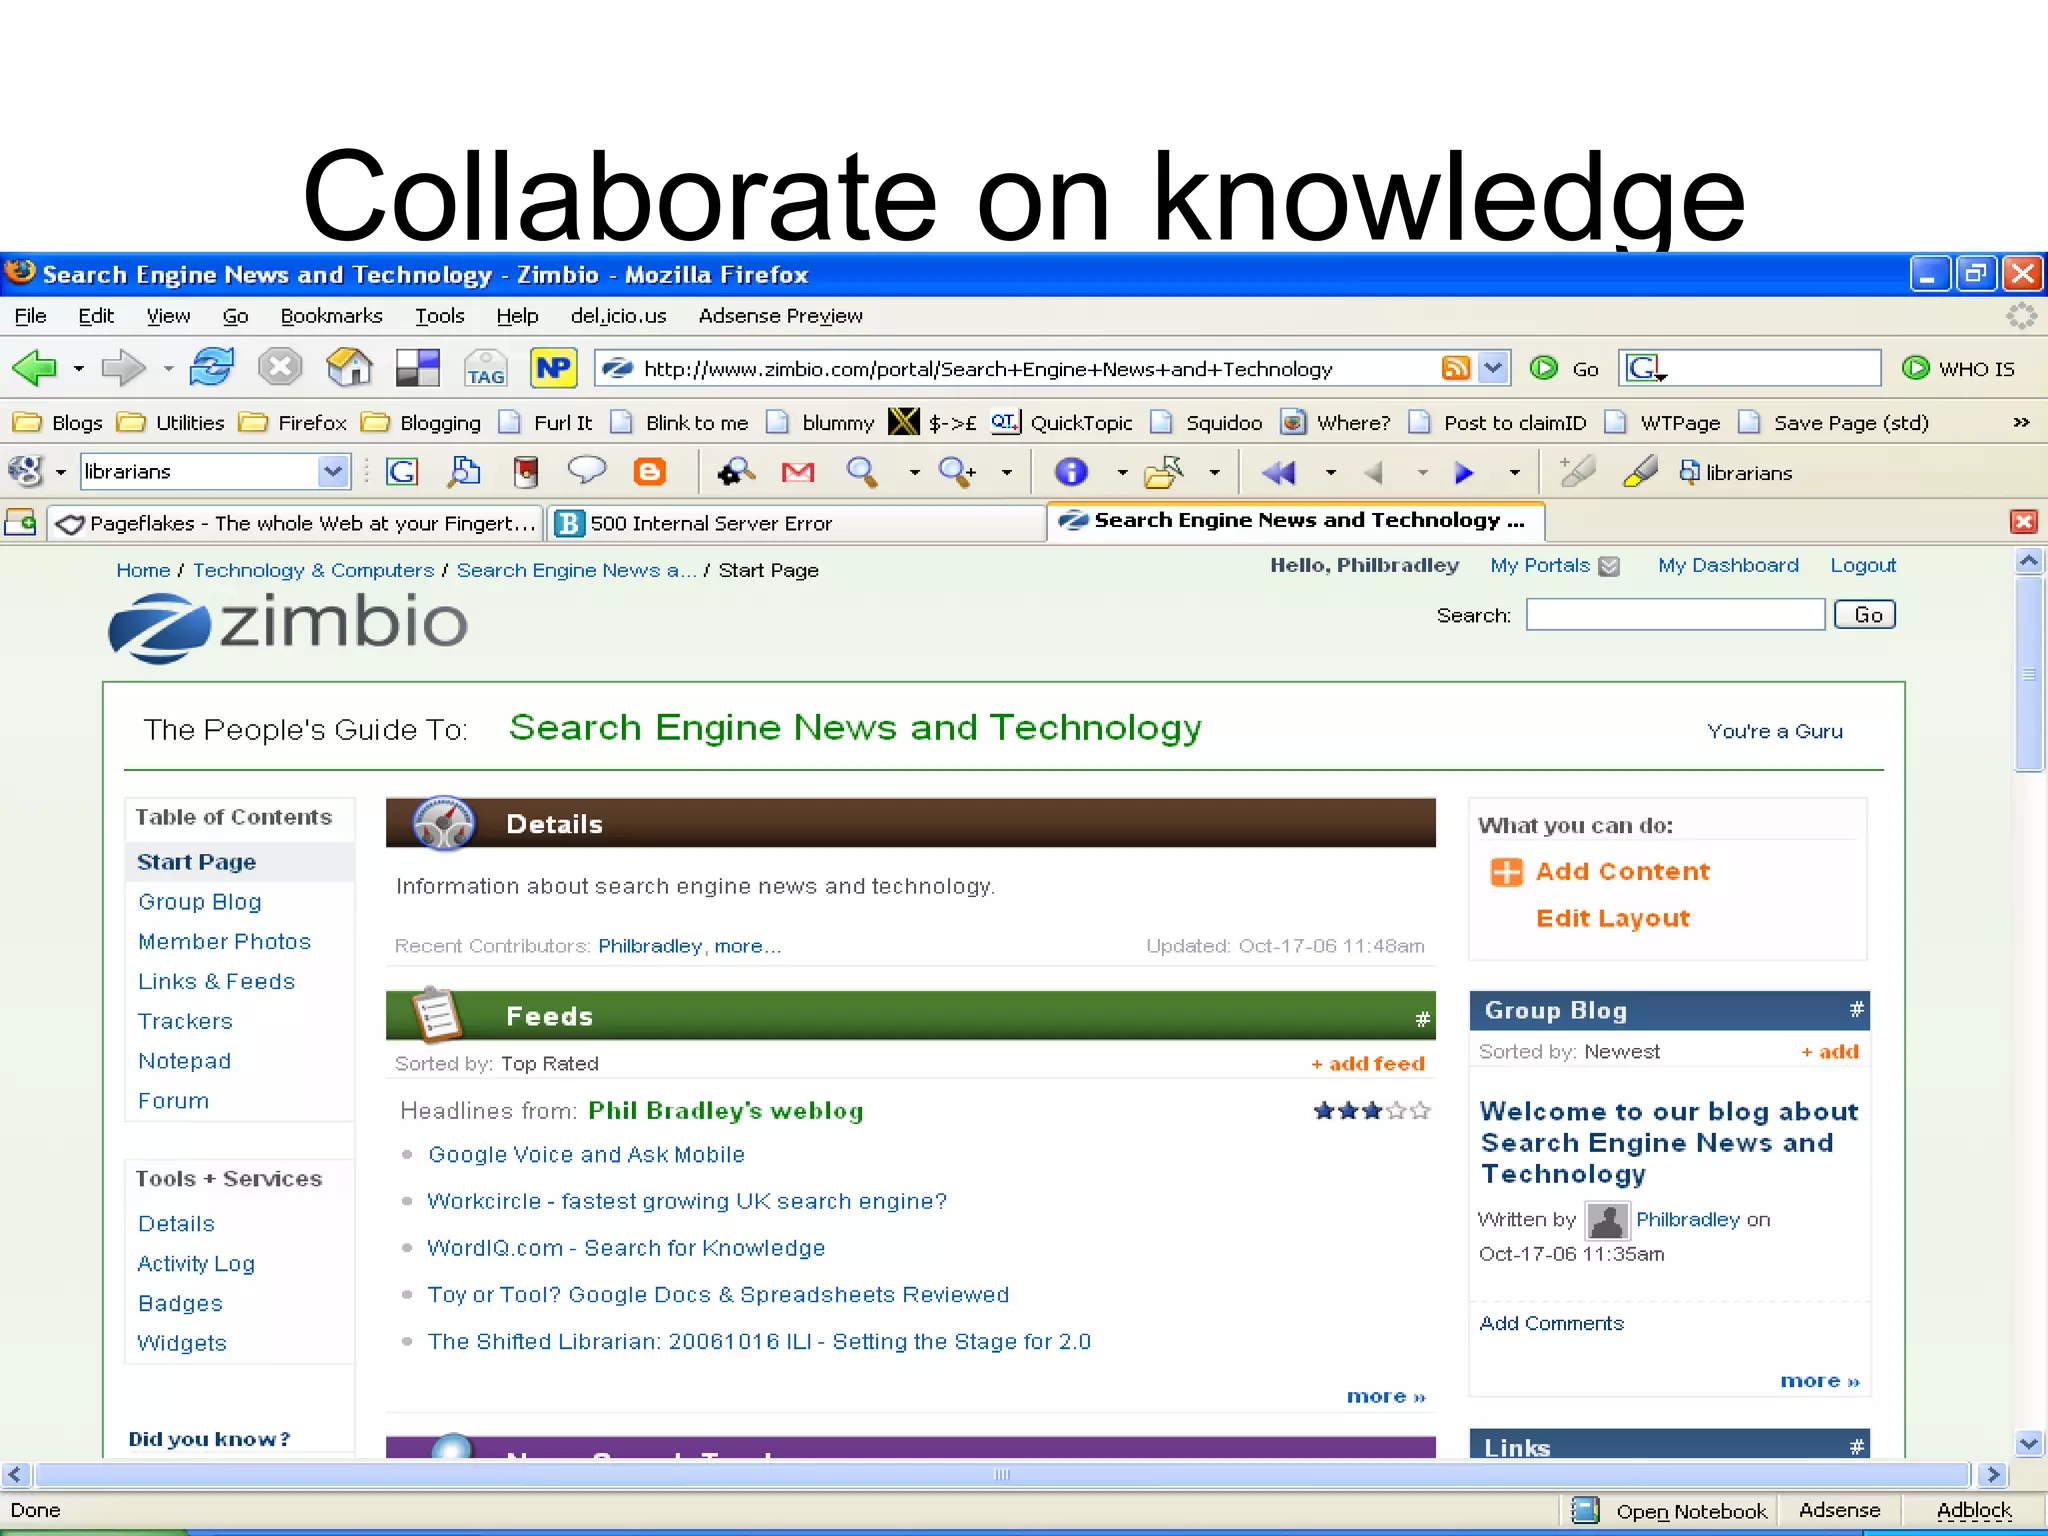
Task: Click the Blogger orange B icon
Action: (650, 471)
